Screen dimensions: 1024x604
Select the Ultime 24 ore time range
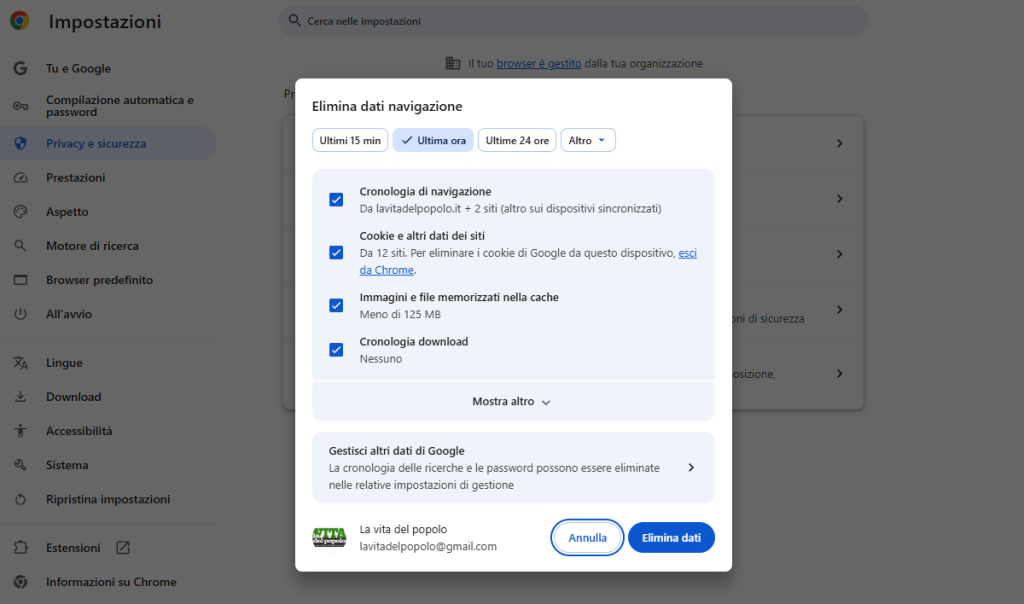(517, 141)
